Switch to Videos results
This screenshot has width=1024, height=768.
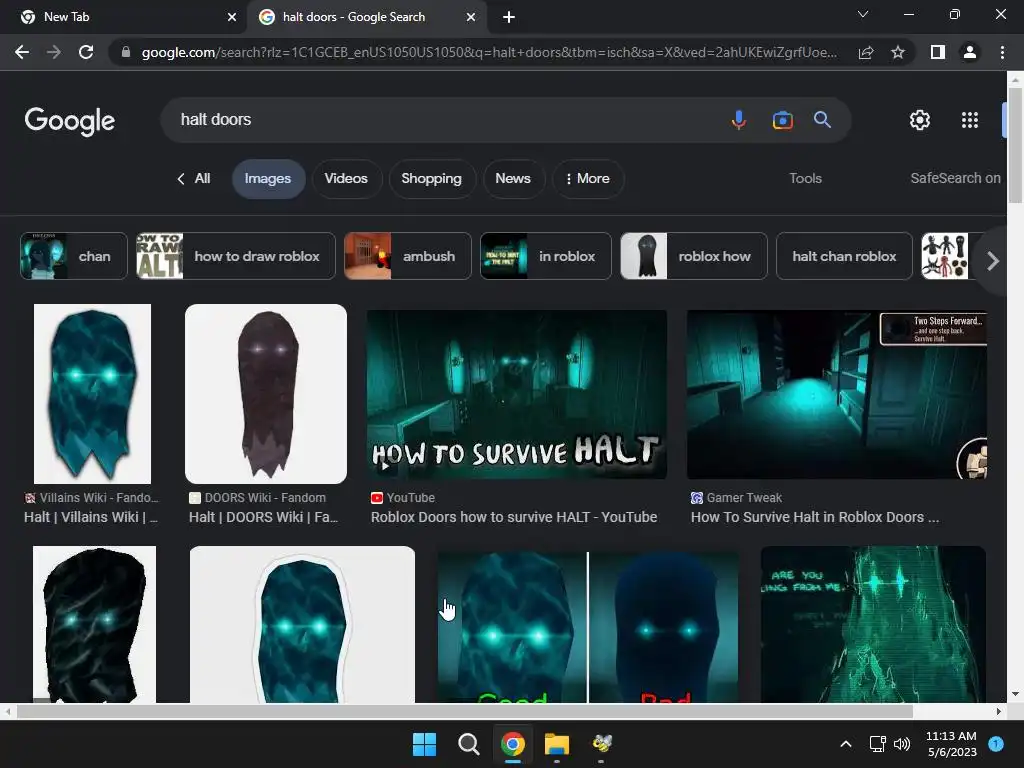click(346, 179)
